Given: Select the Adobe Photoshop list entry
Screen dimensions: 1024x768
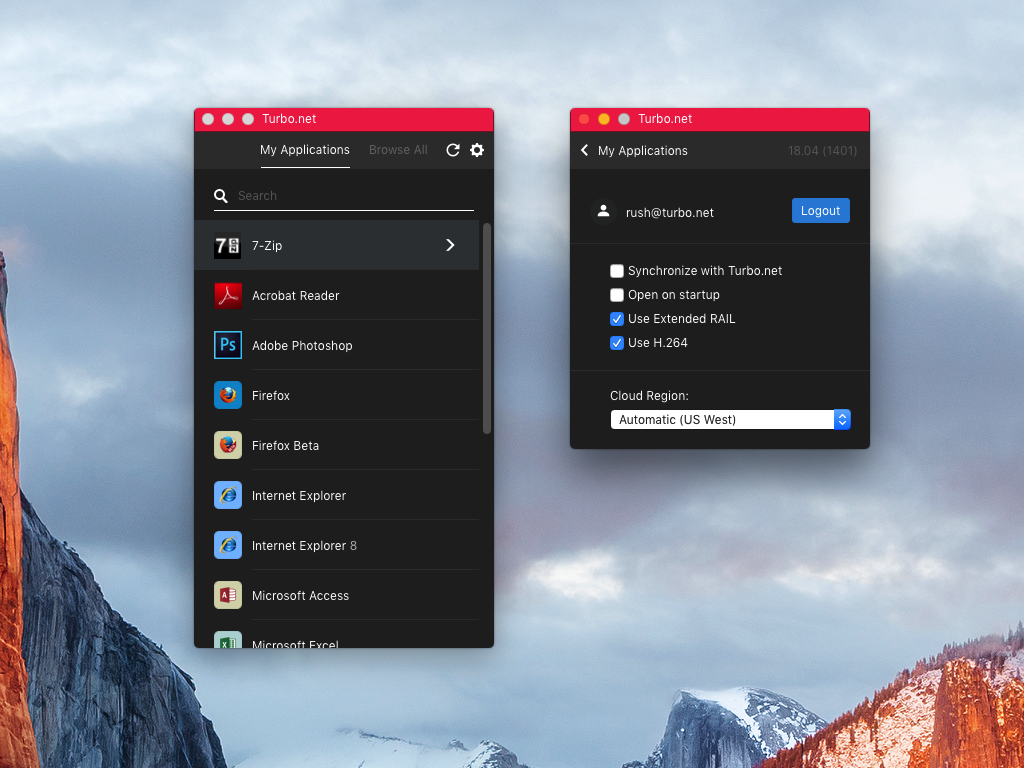Looking at the screenshot, I should [x=336, y=345].
